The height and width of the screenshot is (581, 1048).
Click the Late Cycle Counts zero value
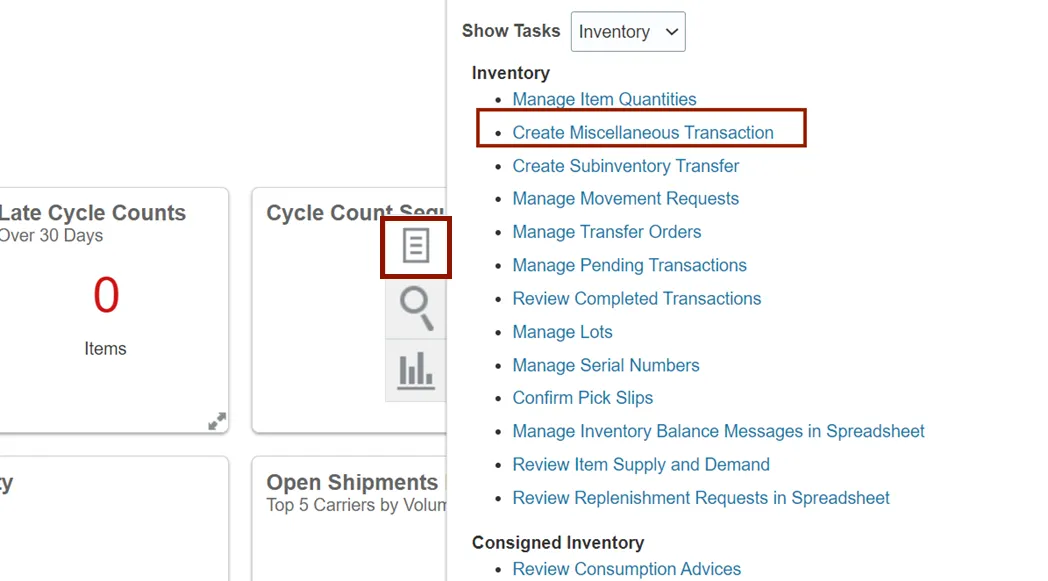click(106, 296)
